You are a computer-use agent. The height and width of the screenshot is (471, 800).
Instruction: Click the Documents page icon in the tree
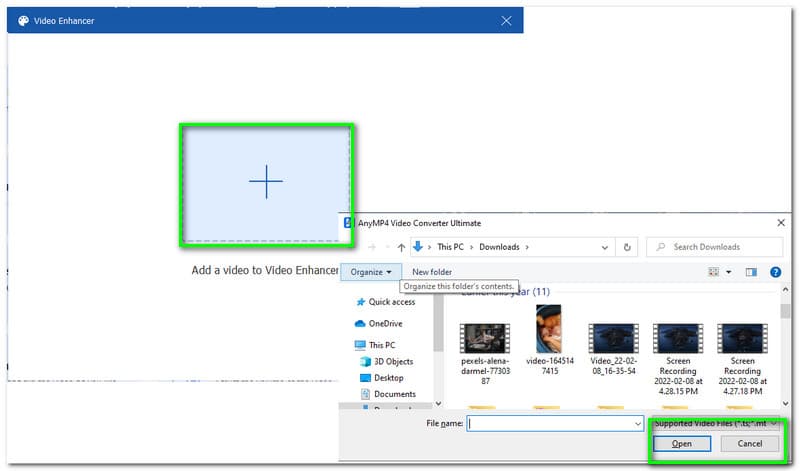click(x=365, y=394)
